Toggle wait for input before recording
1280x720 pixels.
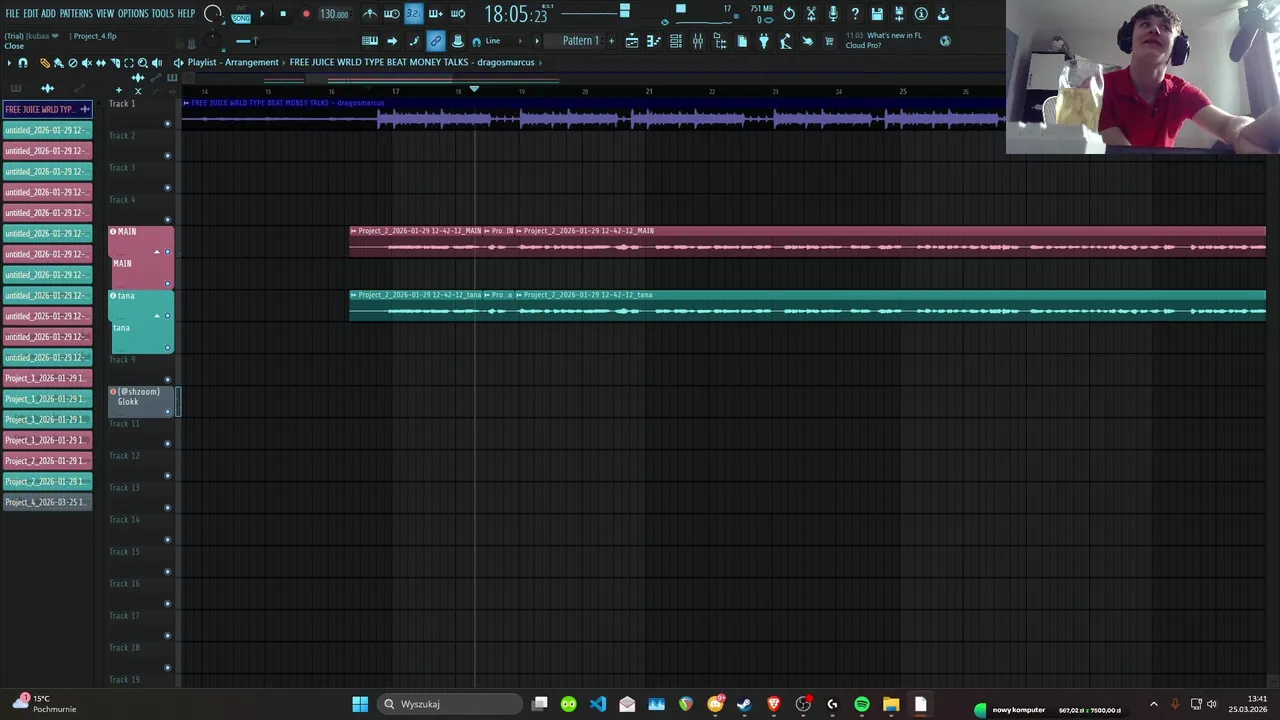[x=392, y=14]
